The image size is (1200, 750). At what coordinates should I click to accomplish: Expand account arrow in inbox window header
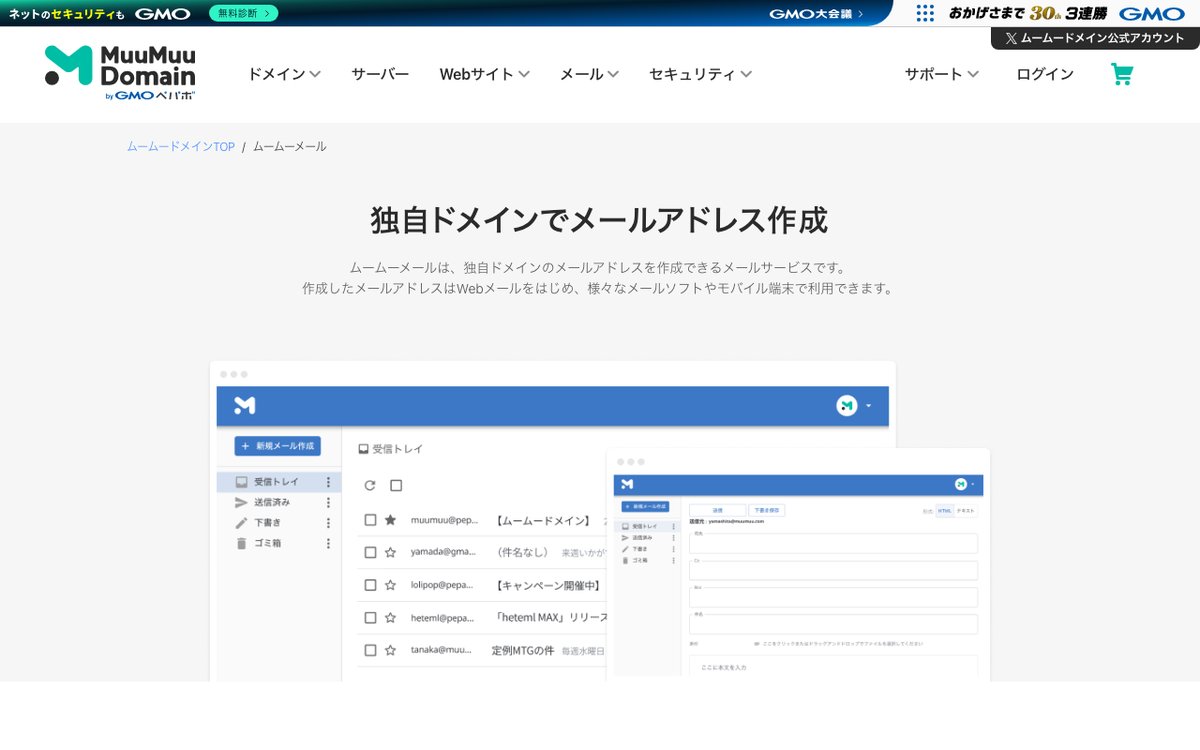tap(868, 405)
